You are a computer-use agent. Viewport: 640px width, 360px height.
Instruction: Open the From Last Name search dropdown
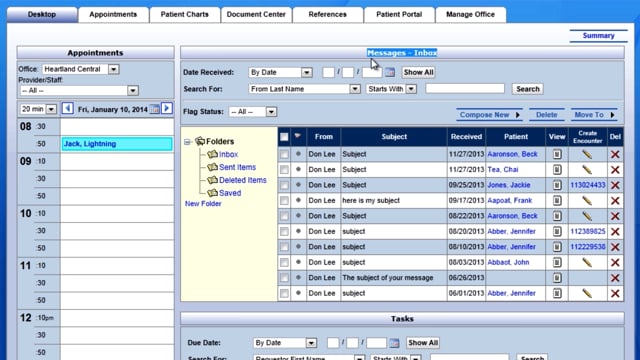[x=304, y=89]
